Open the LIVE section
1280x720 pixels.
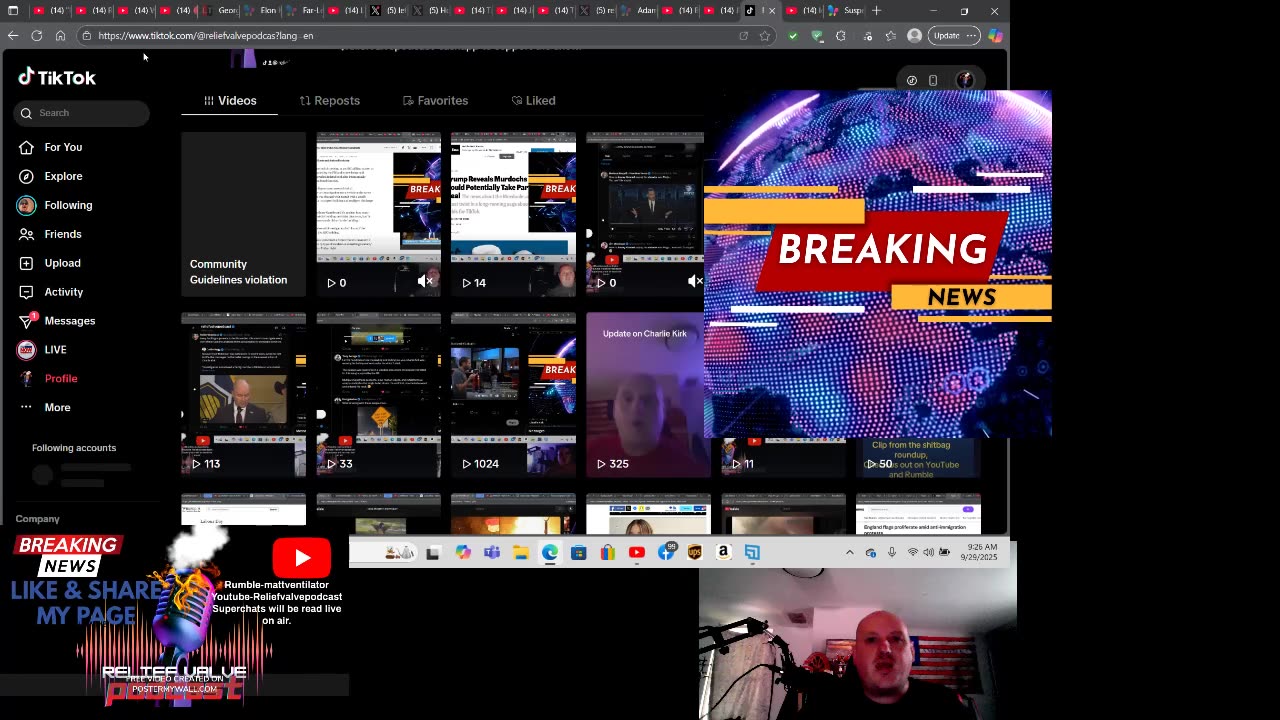point(55,350)
